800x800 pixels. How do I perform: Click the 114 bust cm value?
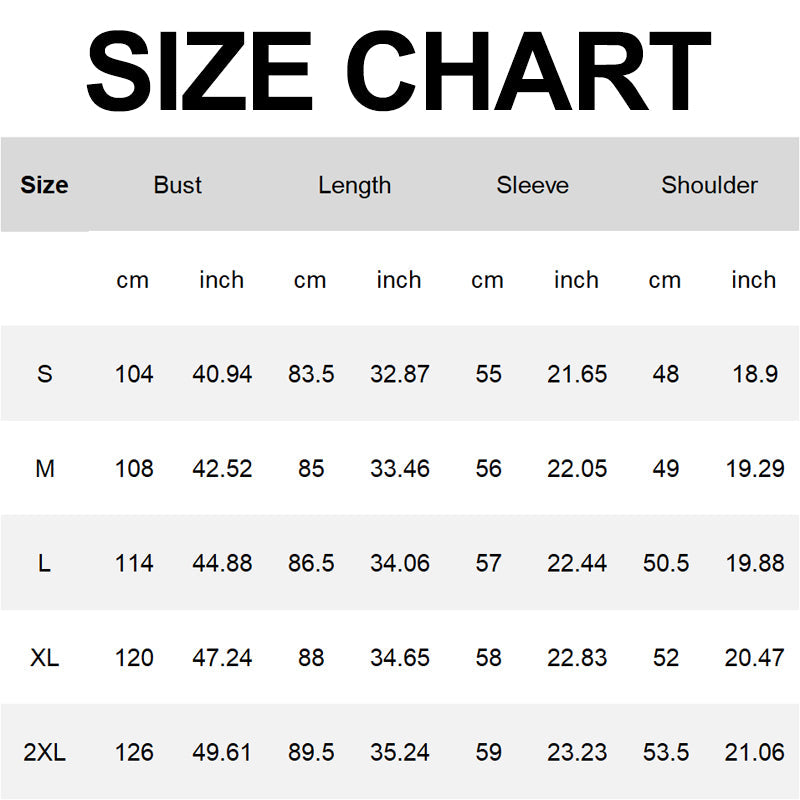[x=134, y=563]
